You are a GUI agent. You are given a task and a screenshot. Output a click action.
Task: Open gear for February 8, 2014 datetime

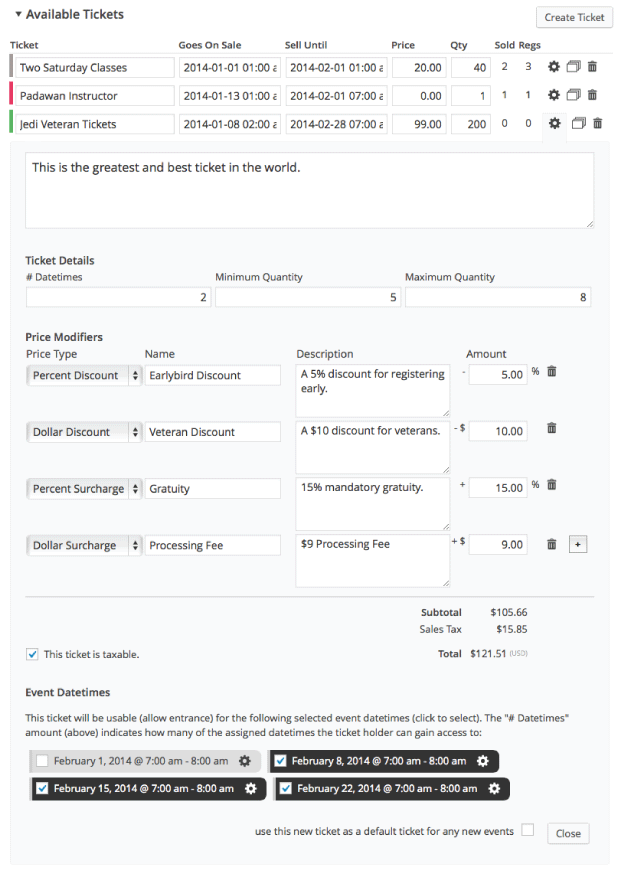[483, 761]
